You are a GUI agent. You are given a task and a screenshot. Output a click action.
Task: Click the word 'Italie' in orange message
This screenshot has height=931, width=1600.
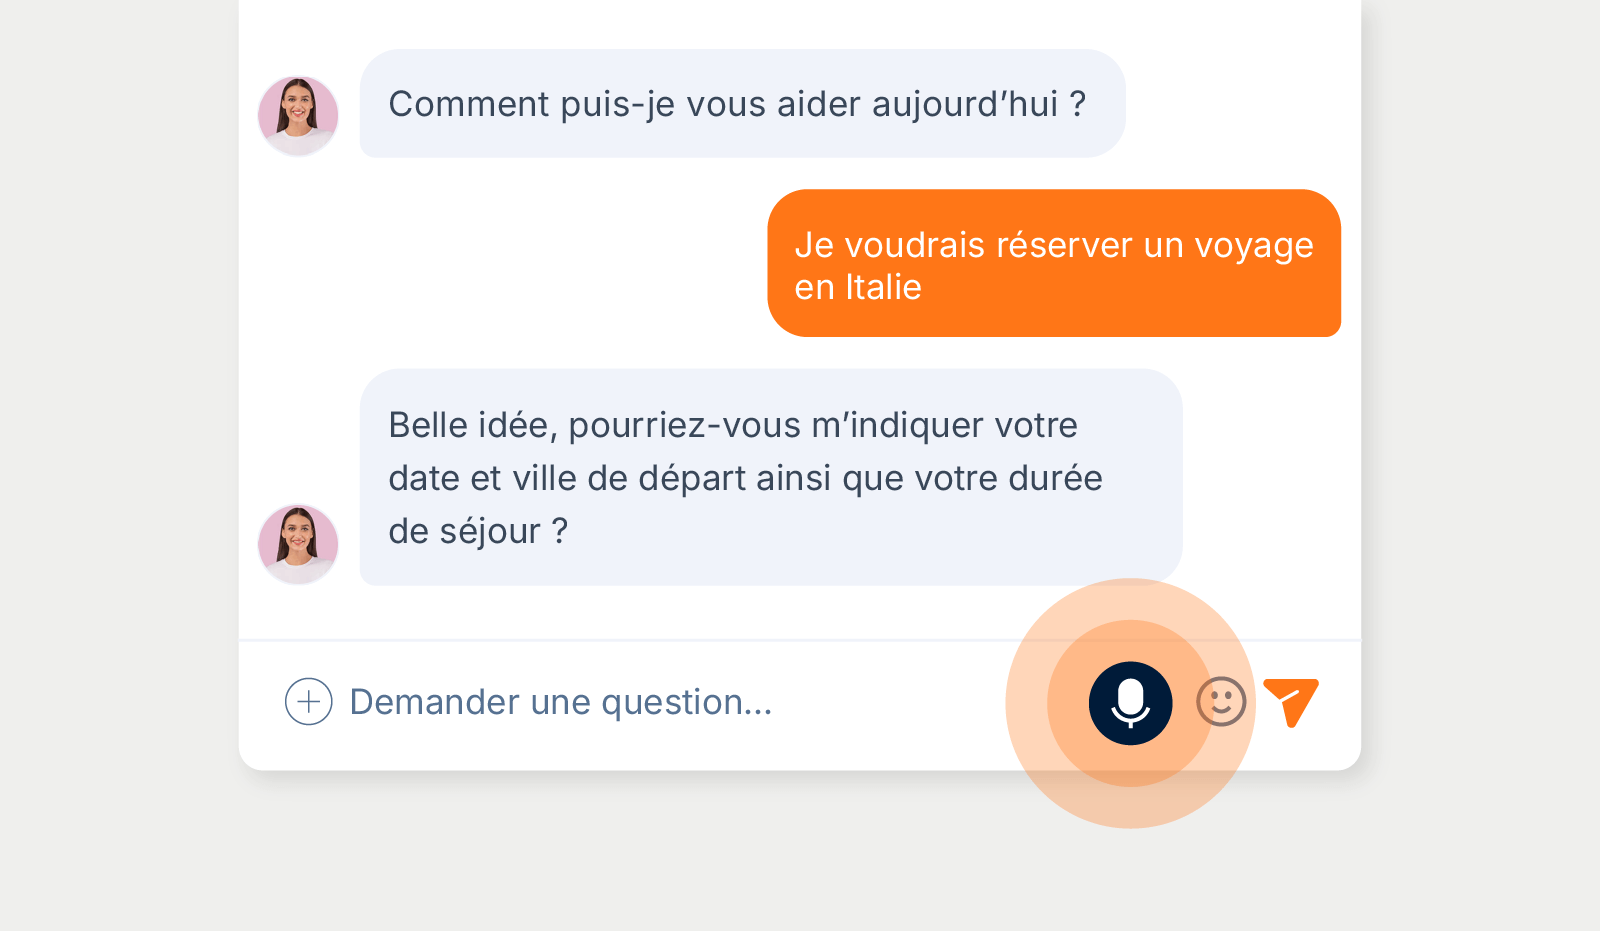coord(883,288)
